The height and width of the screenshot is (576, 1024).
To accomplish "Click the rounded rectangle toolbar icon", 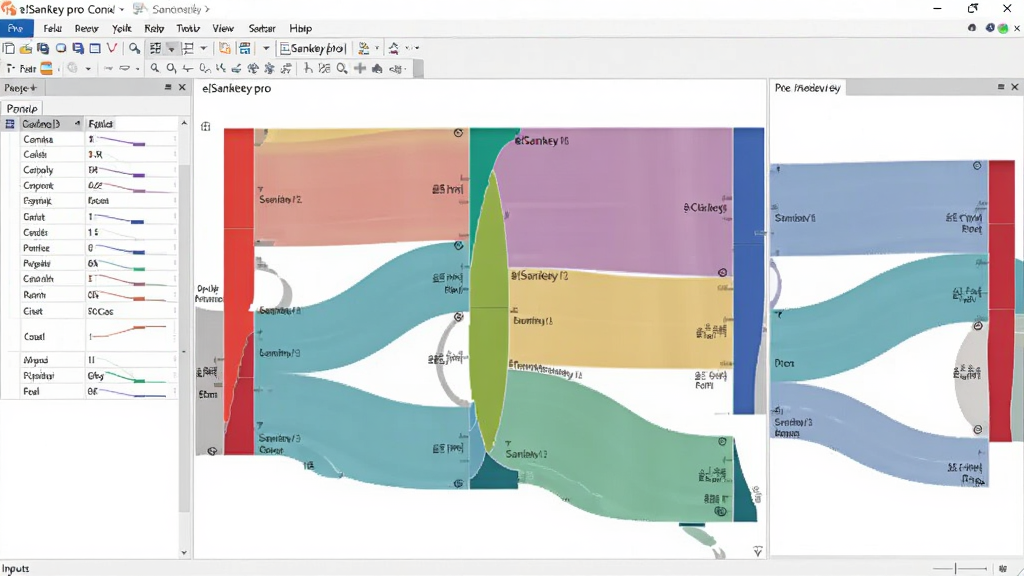I will (61, 48).
